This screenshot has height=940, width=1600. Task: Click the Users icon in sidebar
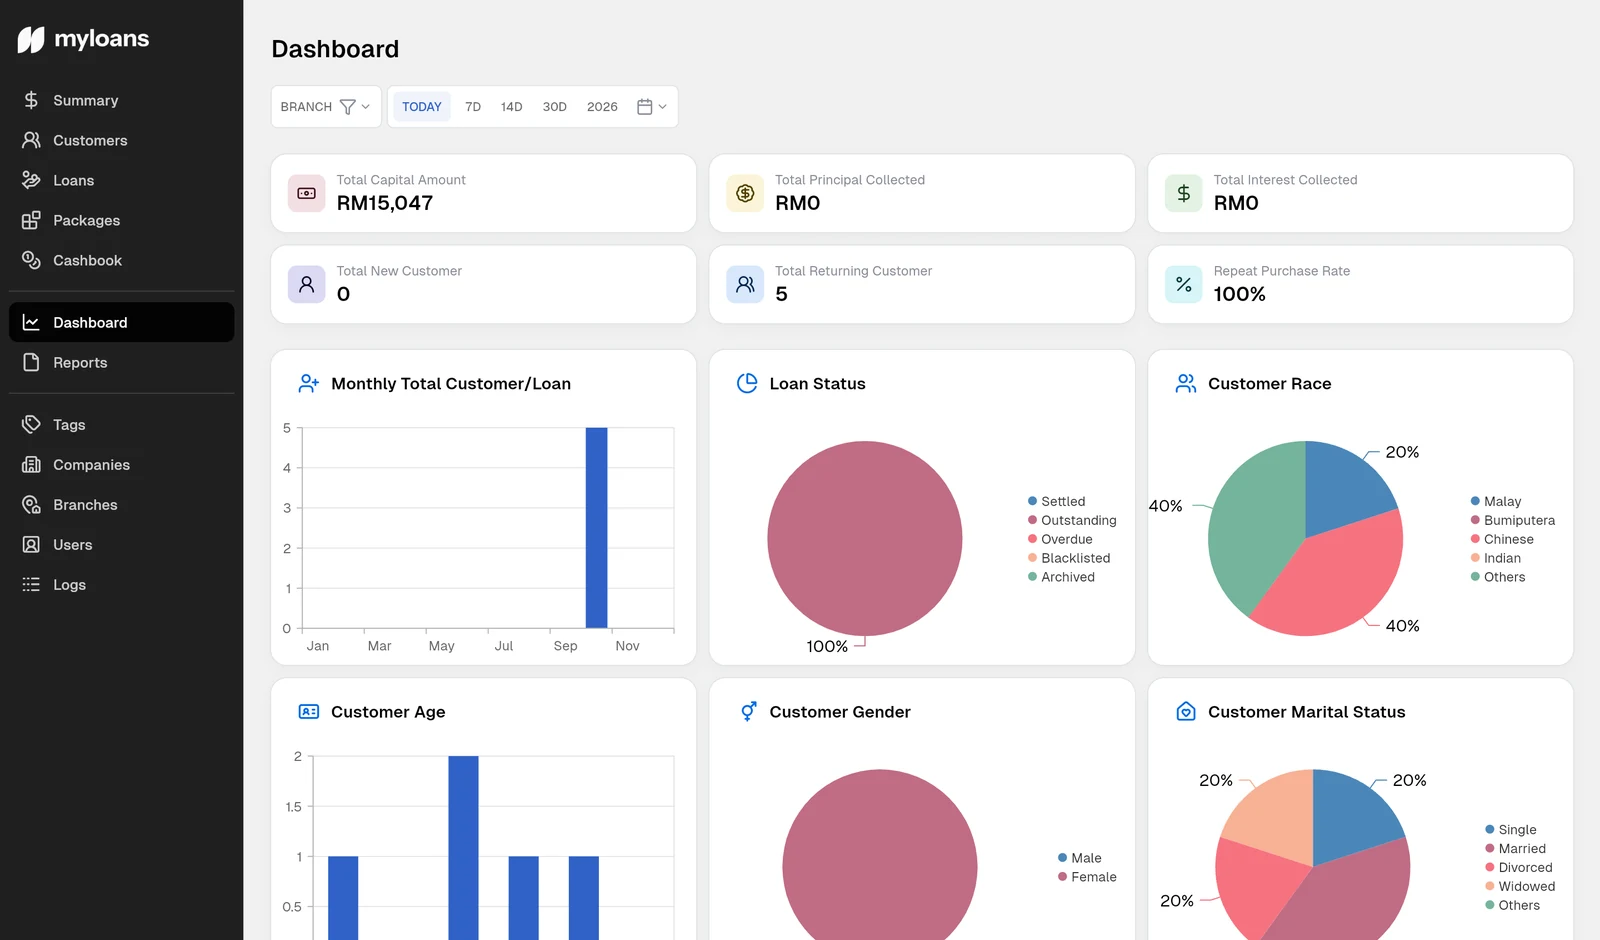(x=31, y=544)
